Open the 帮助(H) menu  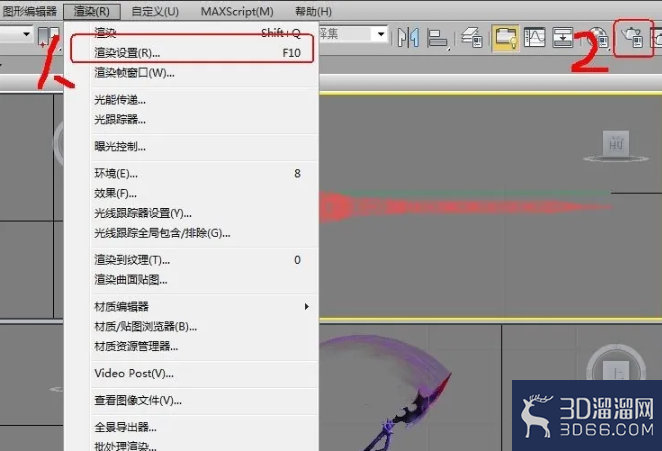click(313, 11)
